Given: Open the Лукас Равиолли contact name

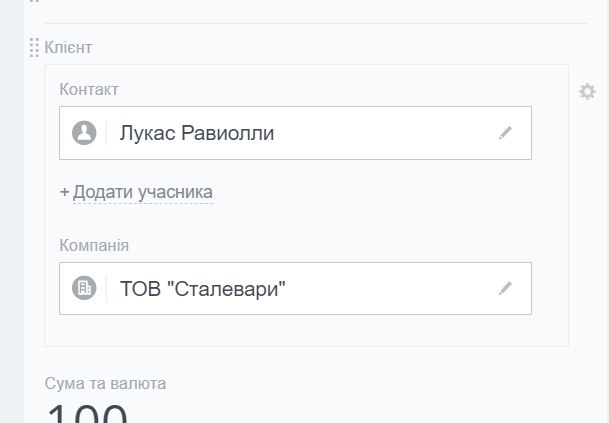Looking at the screenshot, I should 196,133.
